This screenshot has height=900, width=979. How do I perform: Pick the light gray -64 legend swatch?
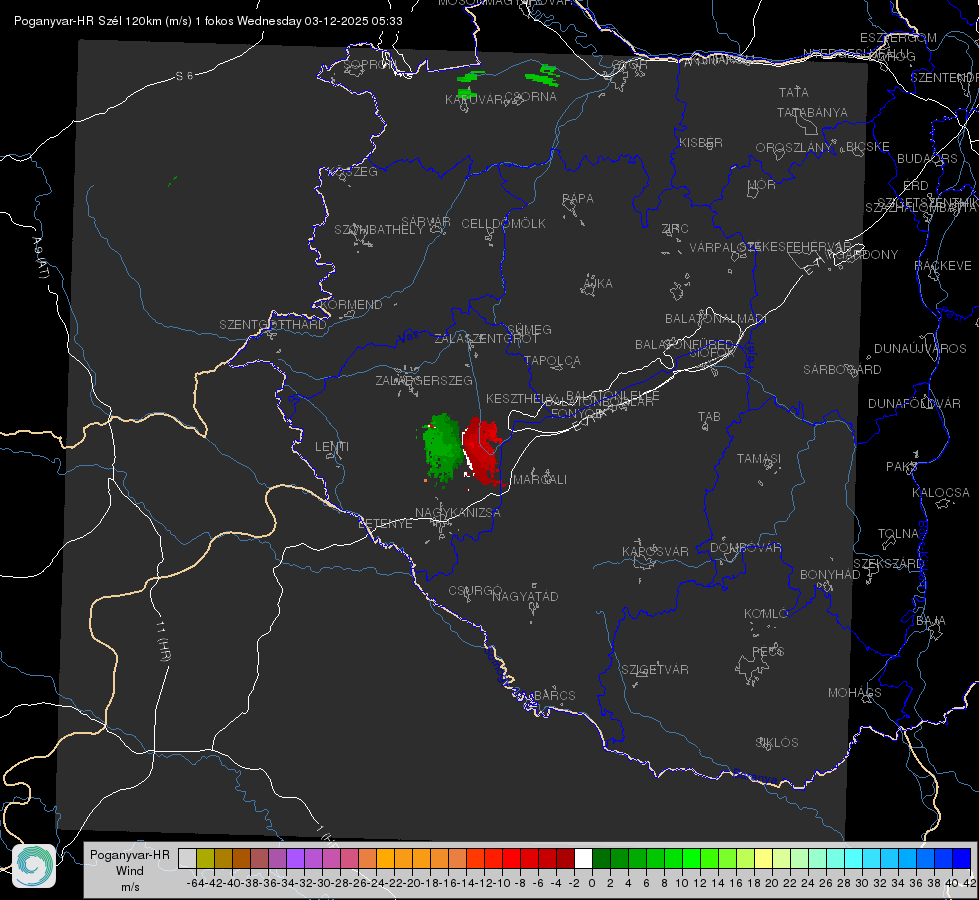[x=187, y=858]
